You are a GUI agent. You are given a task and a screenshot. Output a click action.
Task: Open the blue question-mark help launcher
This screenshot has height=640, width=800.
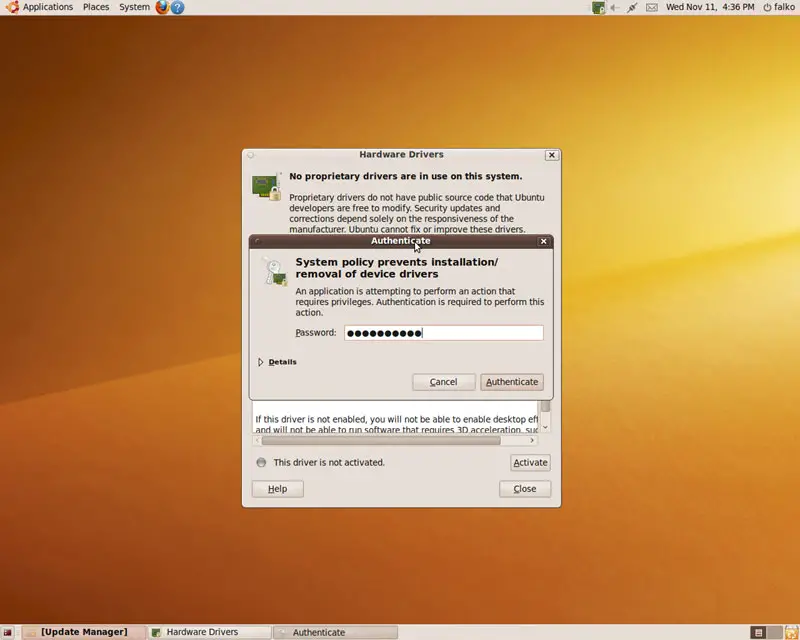(178, 7)
